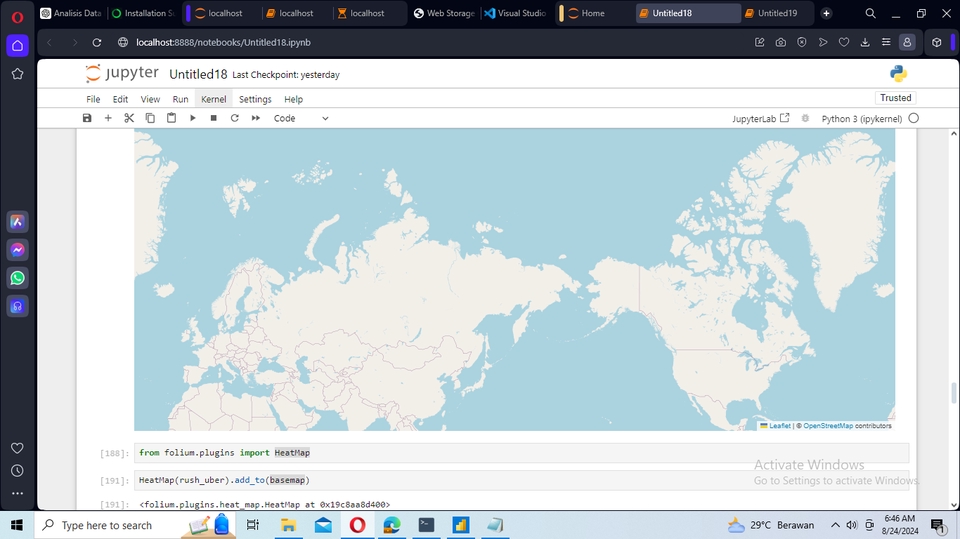Viewport: 960px width, 539px height.
Task: Insert a cell below with the plus icon
Action: (x=108, y=118)
